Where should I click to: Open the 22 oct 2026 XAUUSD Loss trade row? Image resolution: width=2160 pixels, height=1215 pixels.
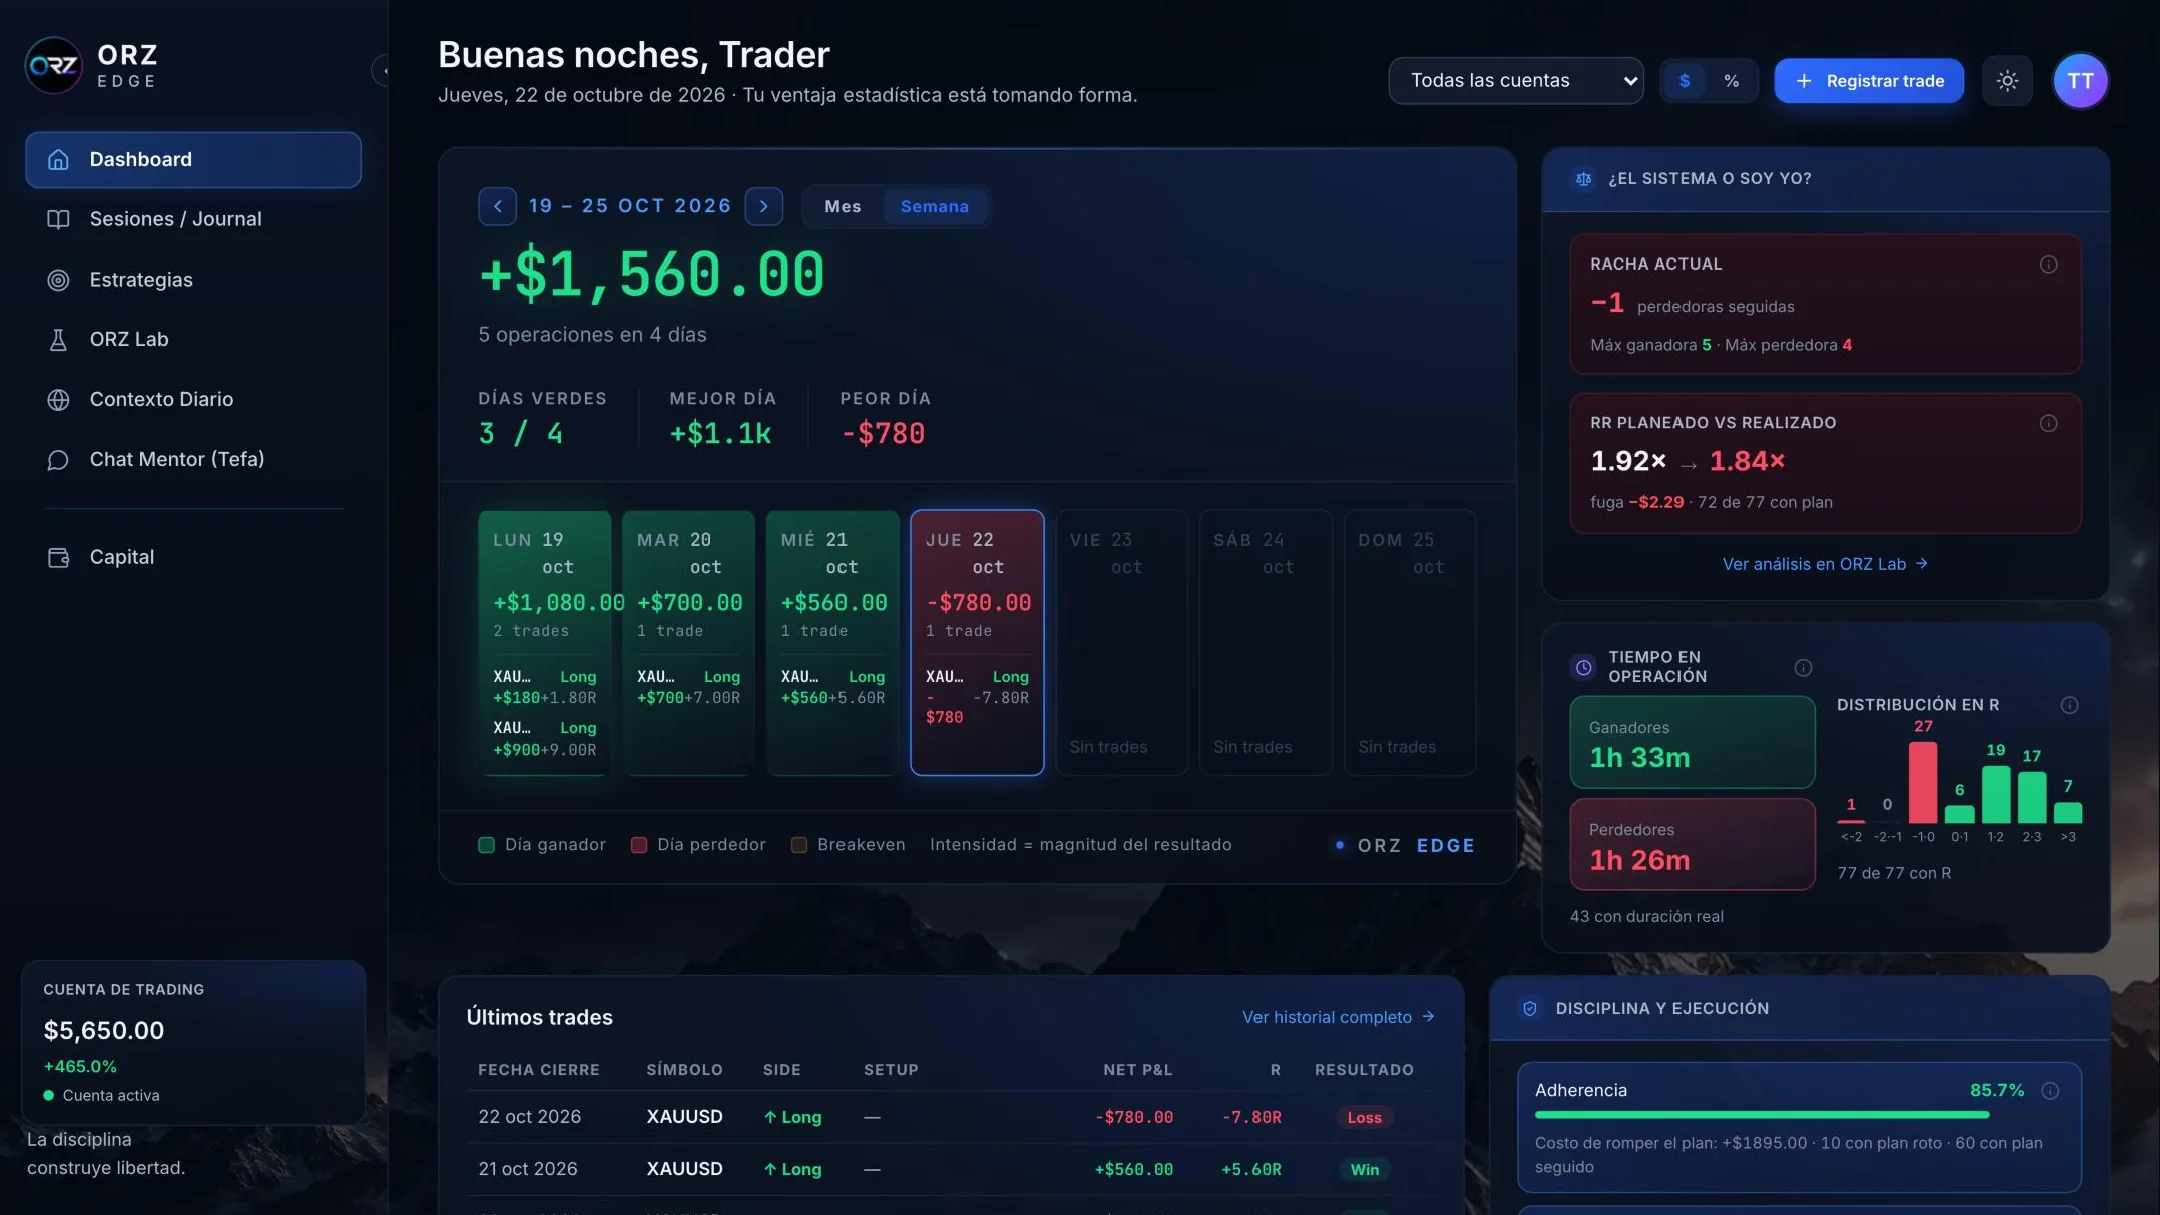[x=951, y=1118]
